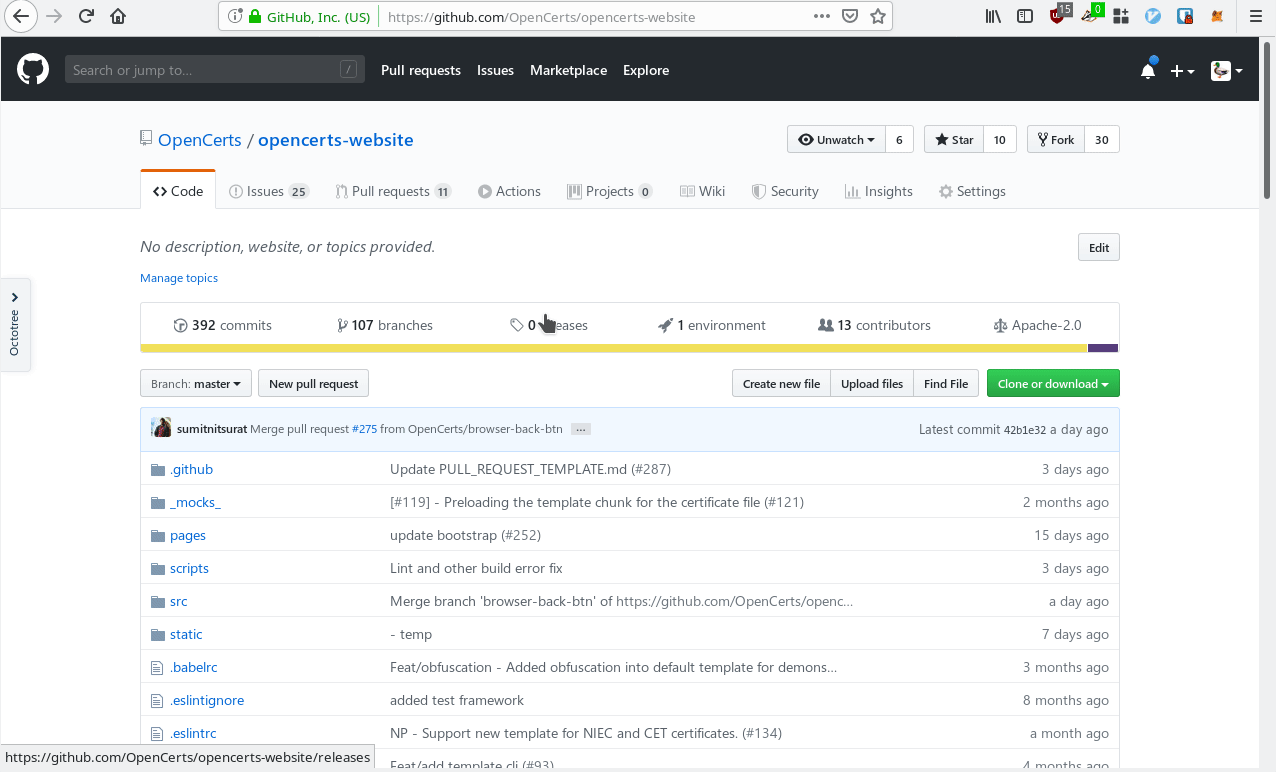The height and width of the screenshot is (772, 1276).
Task: Click the yellow language statistics bar
Action: pos(600,347)
